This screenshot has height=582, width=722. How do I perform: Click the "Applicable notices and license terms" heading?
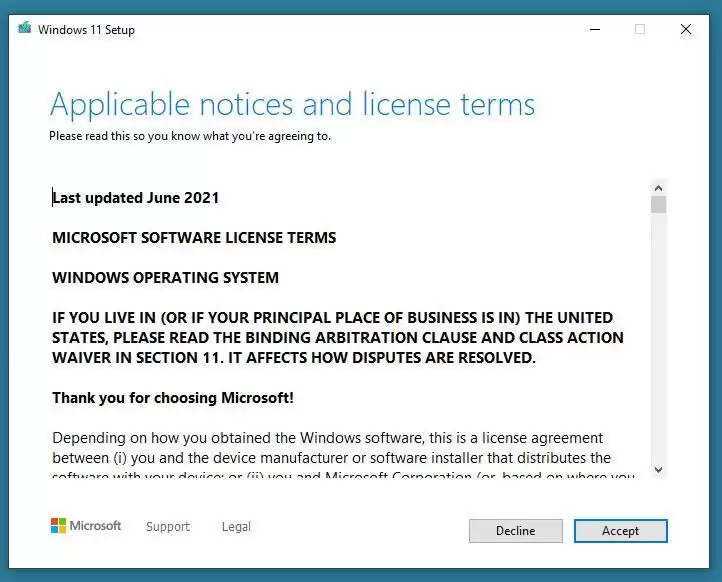pos(292,104)
